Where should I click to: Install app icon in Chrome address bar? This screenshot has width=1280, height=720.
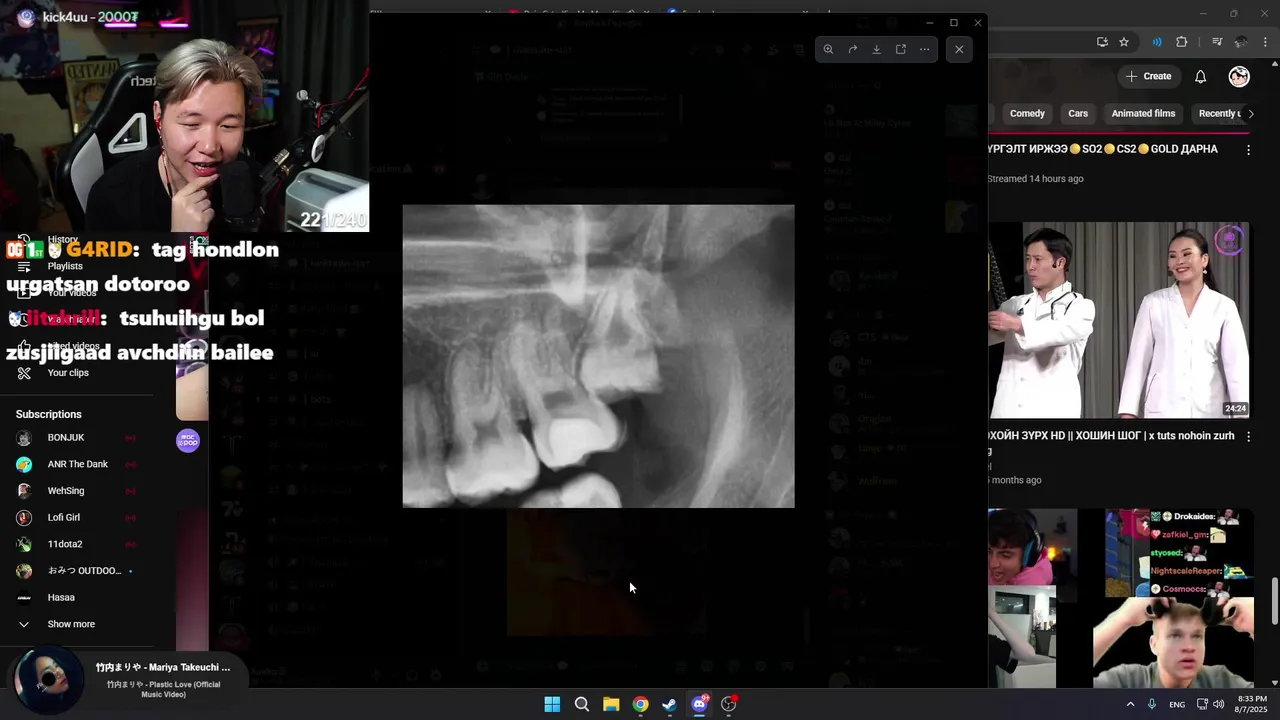pos(1102,42)
